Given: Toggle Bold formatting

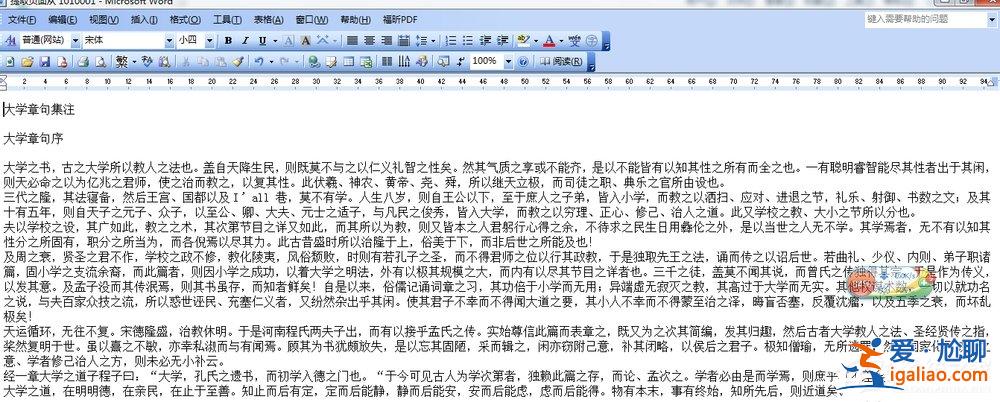Looking at the screenshot, I should pos(228,41).
